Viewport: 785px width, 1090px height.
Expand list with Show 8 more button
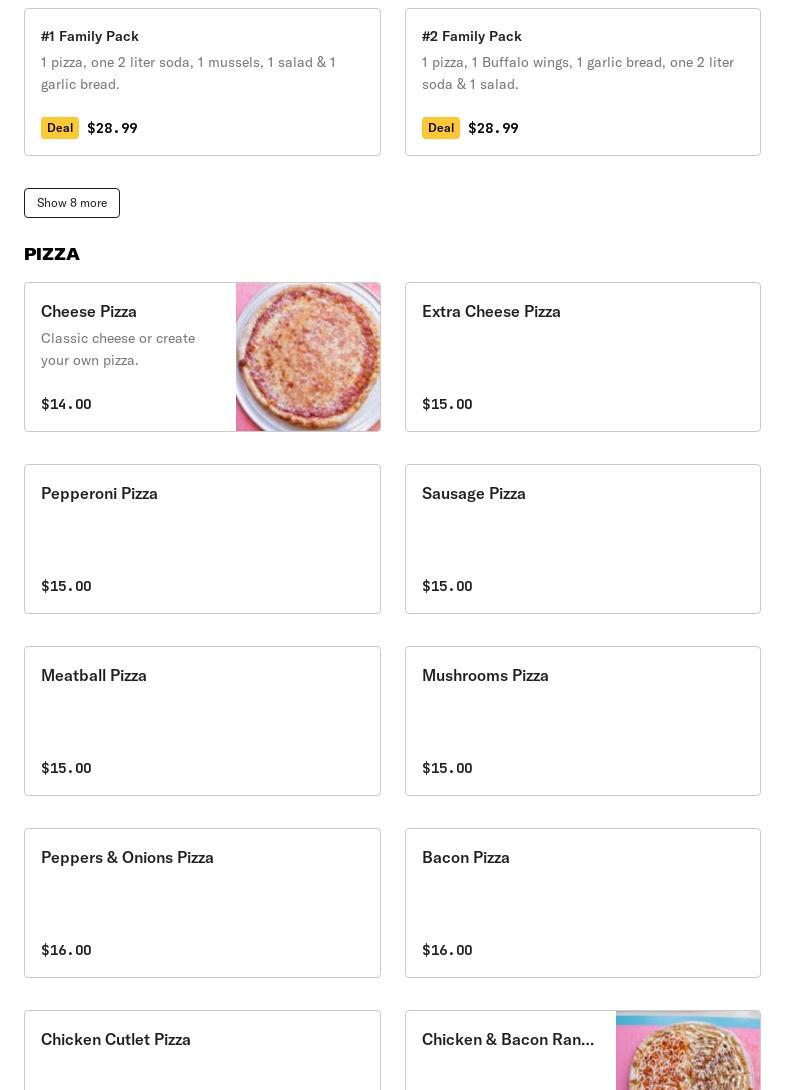click(x=72, y=203)
